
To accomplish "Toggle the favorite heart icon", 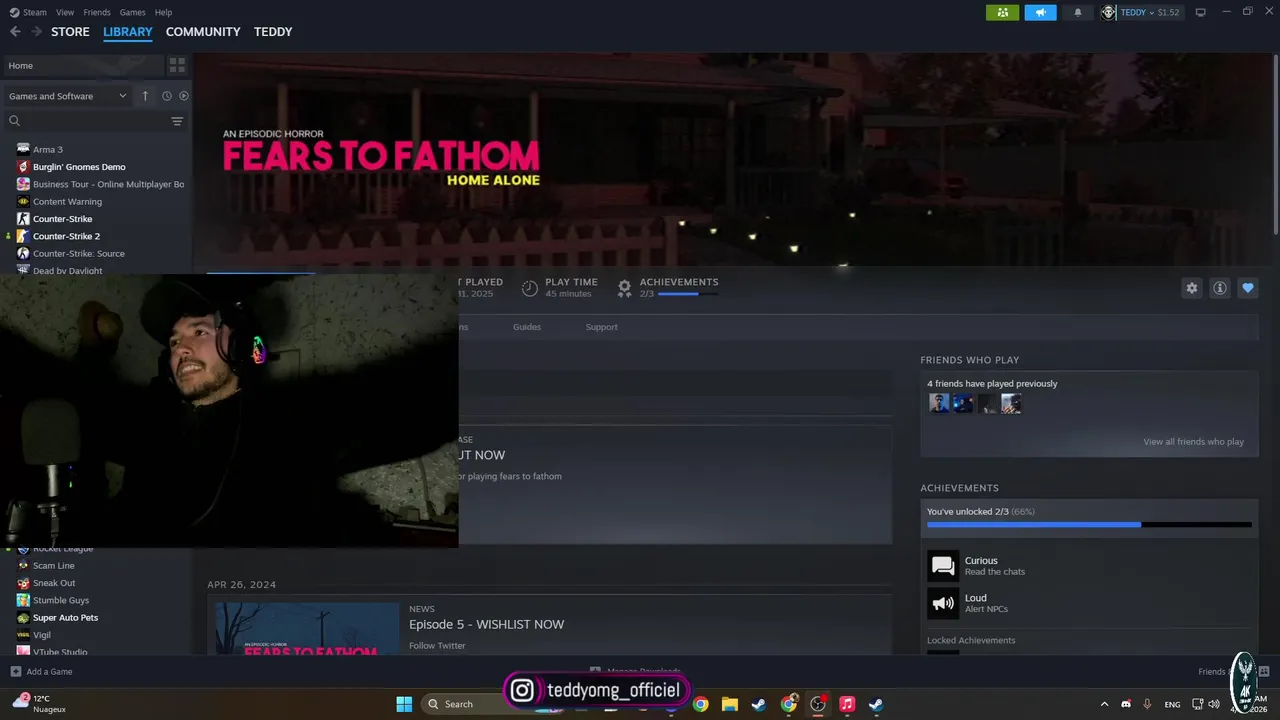I will point(1248,288).
